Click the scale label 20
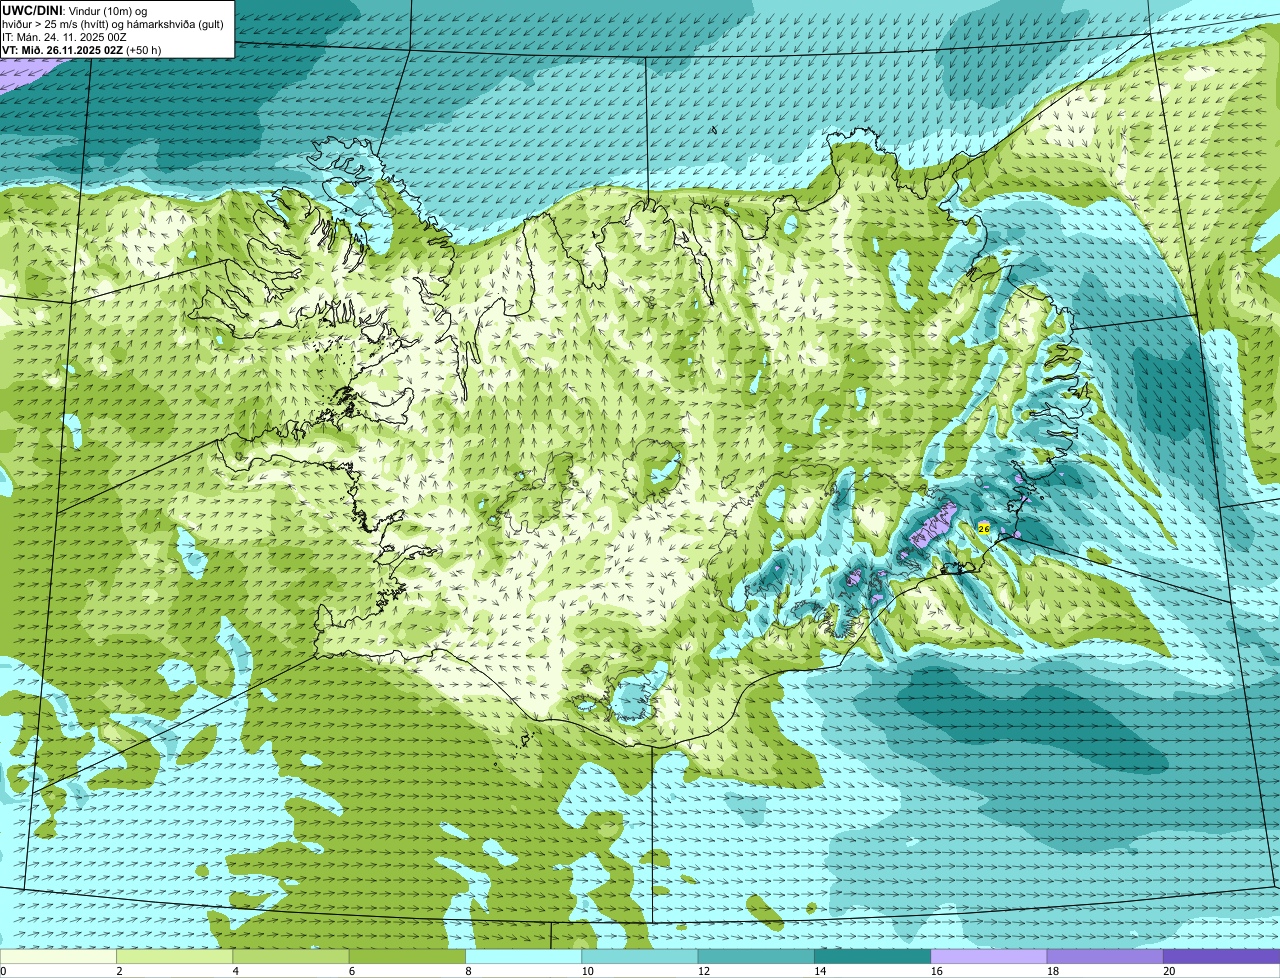 pyautogui.click(x=1168, y=971)
